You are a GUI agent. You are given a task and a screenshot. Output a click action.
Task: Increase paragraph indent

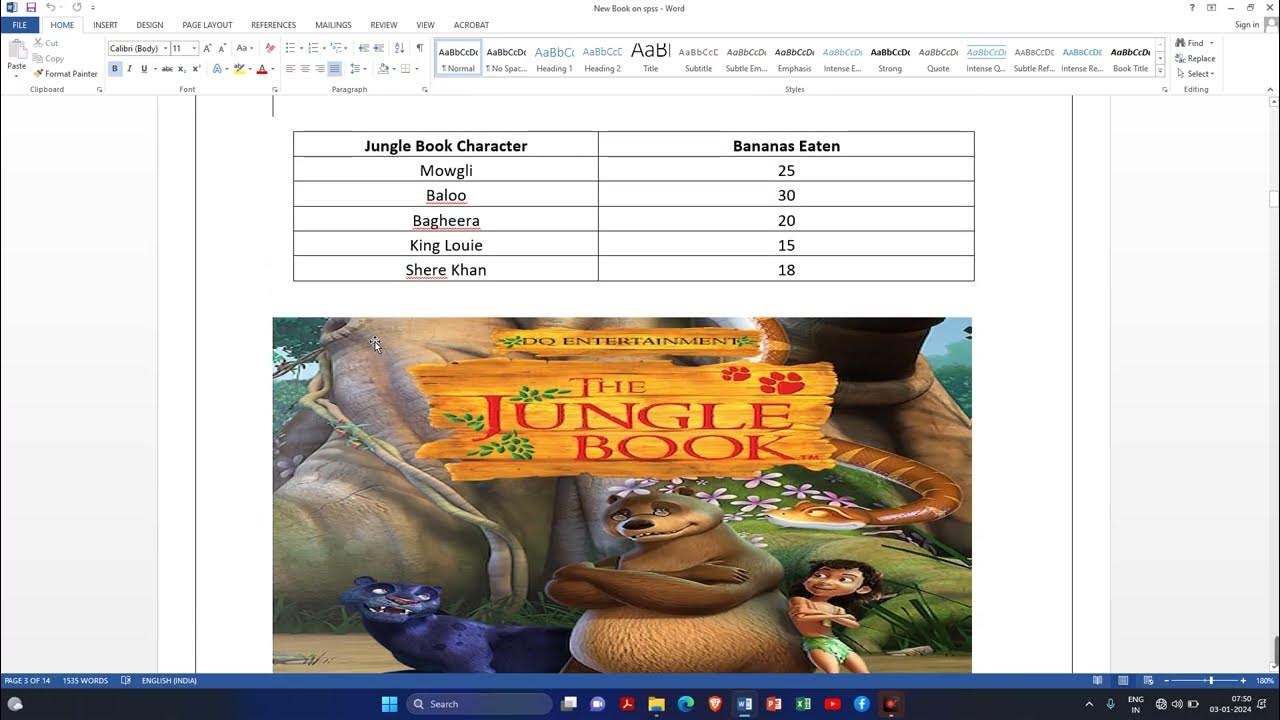tap(380, 48)
